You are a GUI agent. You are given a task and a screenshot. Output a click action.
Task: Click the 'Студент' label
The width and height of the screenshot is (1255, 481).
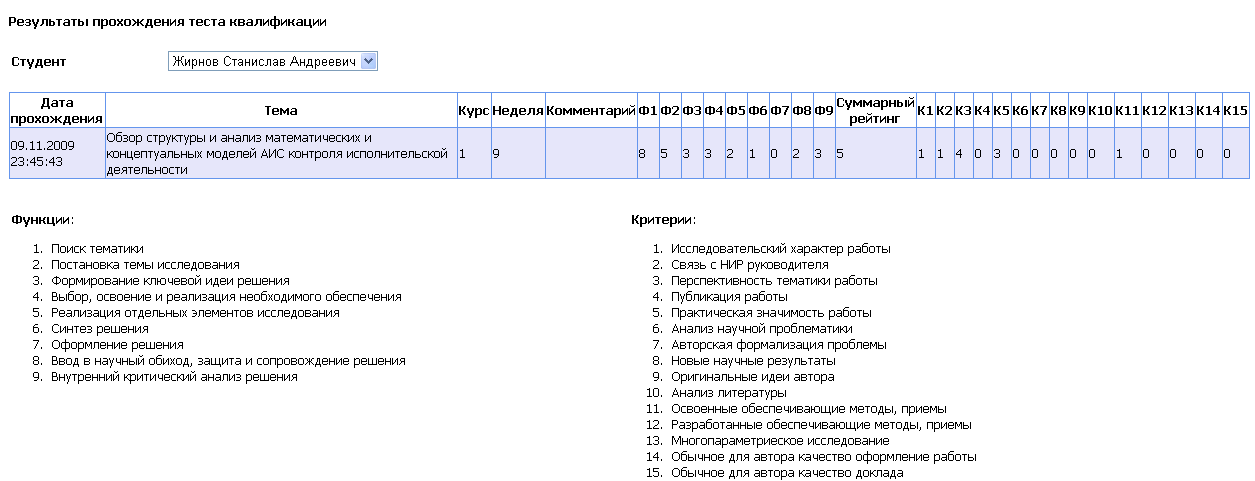click(x=38, y=62)
